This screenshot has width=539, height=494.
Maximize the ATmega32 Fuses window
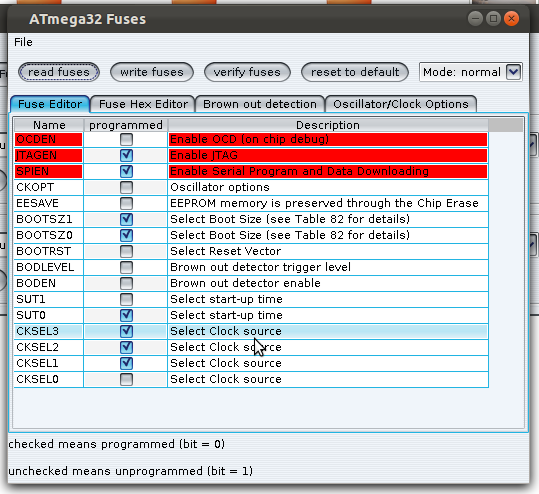[493, 19]
